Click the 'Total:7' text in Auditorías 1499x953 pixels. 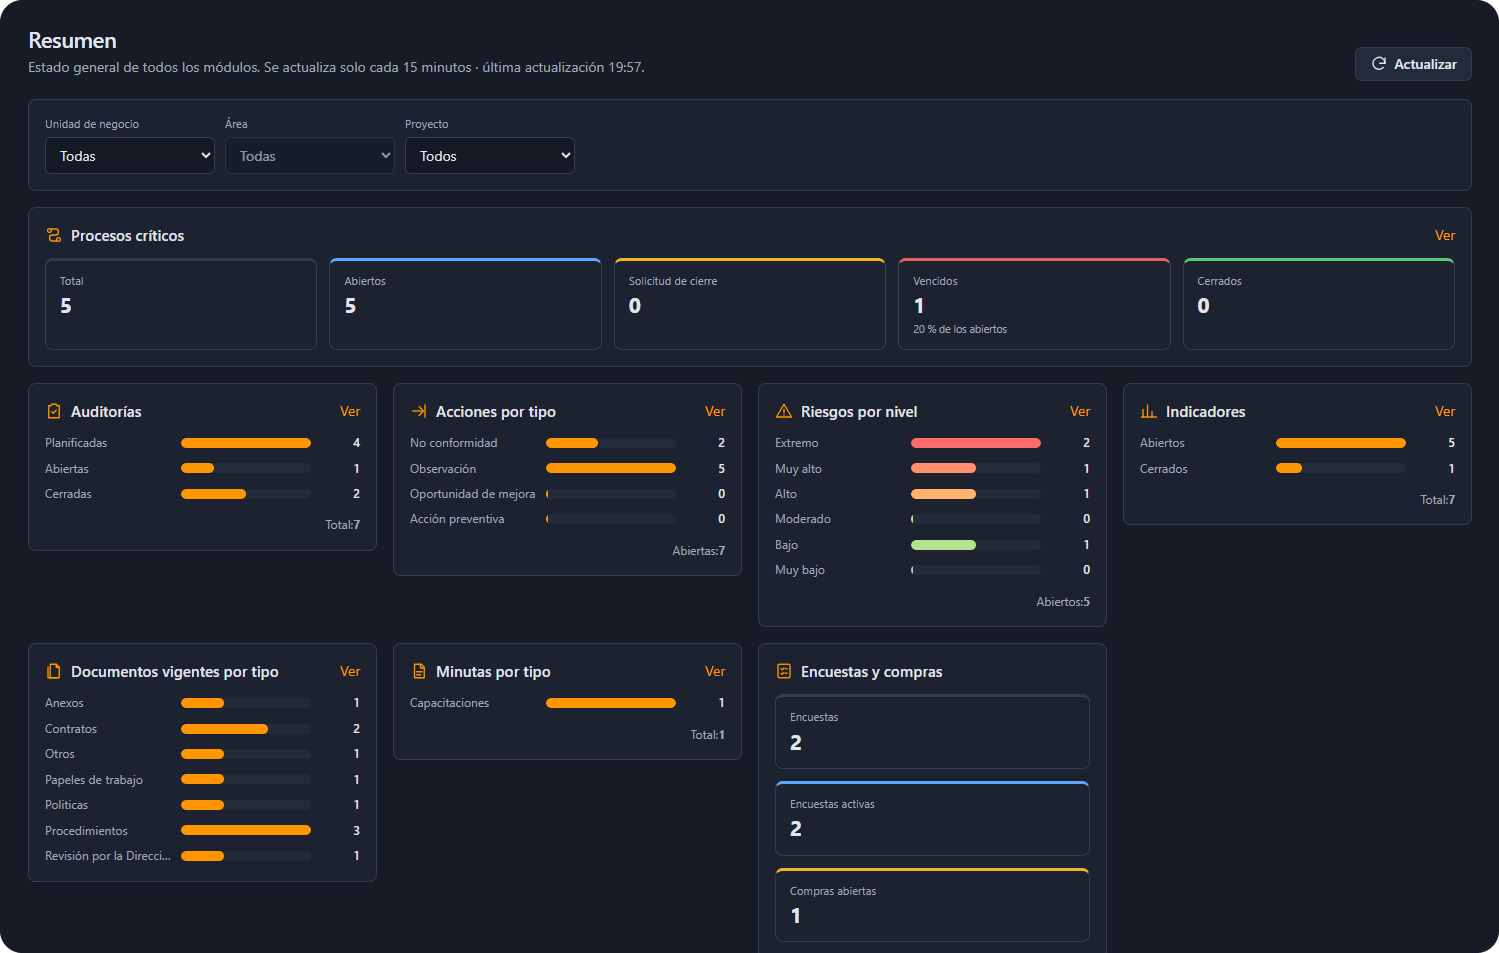(x=342, y=525)
